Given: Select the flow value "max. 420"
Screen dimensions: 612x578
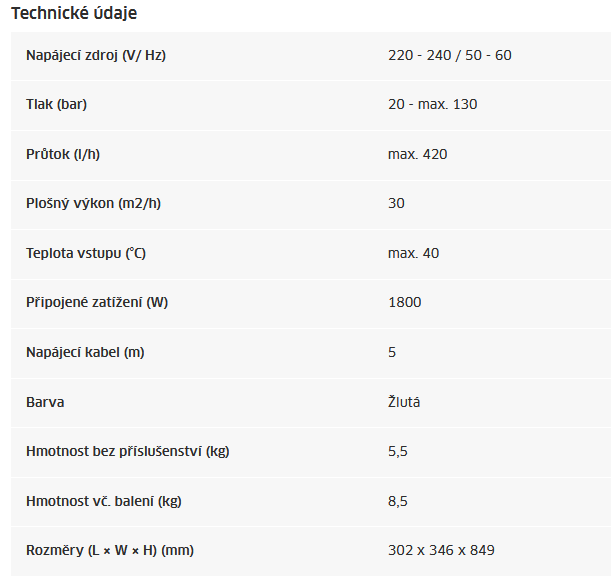Looking at the screenshot, I should pos(417,154).
